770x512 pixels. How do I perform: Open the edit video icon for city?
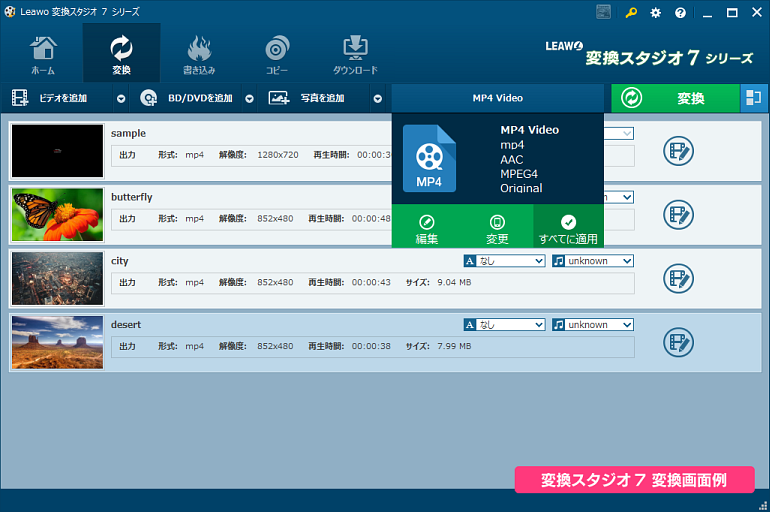pos(678,279)
